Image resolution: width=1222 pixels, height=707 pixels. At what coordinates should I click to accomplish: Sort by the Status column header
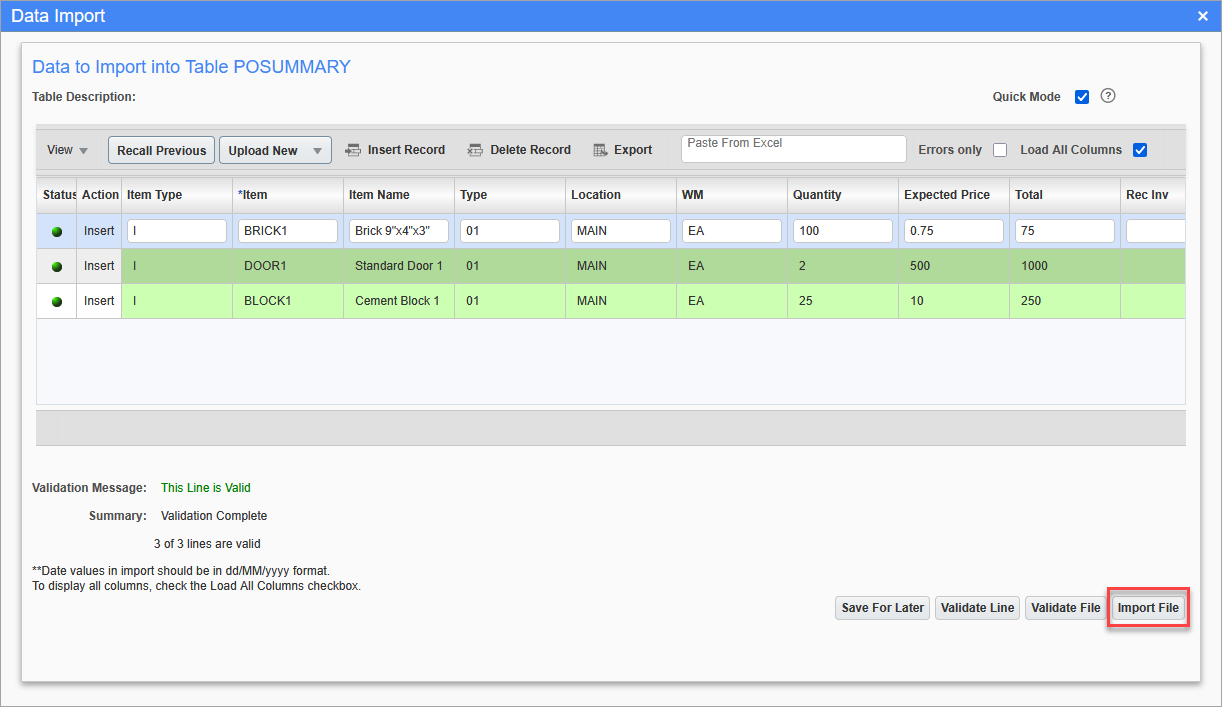coord(57,195)
